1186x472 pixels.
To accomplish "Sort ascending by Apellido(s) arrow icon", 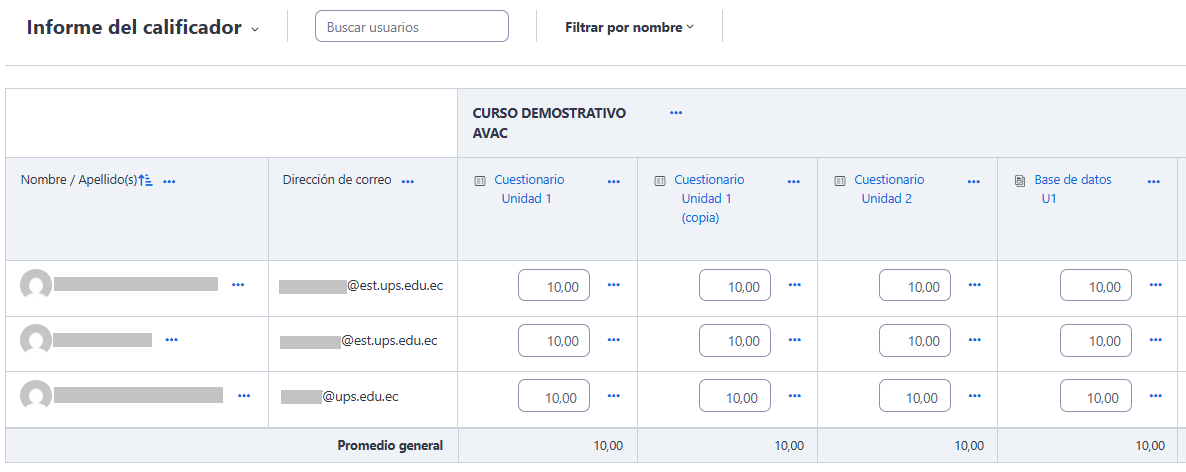I will pyautogui.click(x=146, y=180).
